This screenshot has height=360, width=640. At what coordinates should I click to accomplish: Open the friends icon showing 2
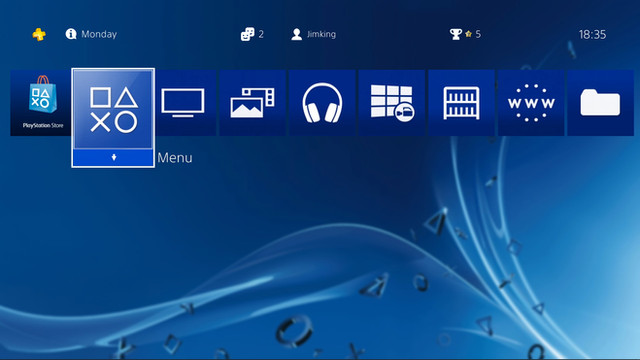247,34
